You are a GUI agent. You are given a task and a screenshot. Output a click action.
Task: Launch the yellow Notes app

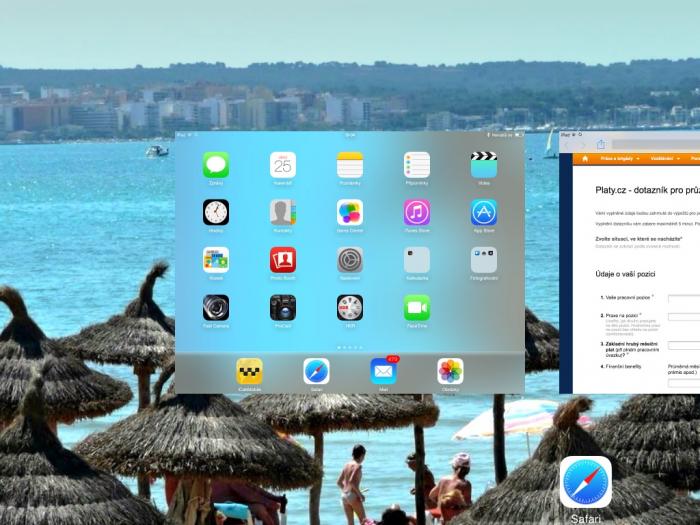pyautogui.click(x=350, y=165)
